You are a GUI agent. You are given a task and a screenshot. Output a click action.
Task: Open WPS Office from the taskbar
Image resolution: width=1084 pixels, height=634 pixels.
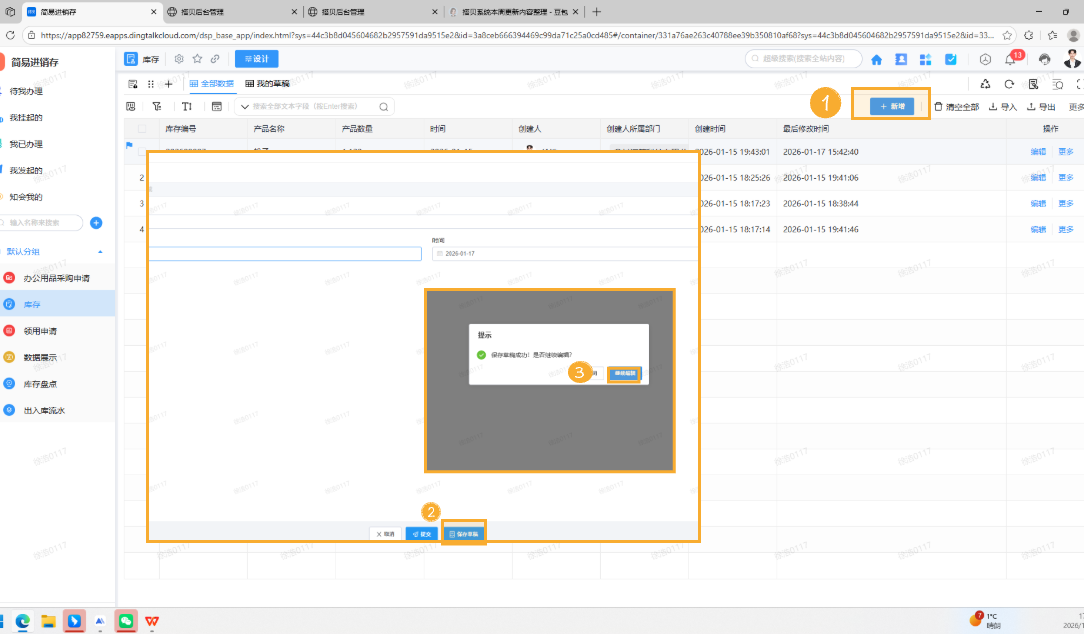coord(153,620)
